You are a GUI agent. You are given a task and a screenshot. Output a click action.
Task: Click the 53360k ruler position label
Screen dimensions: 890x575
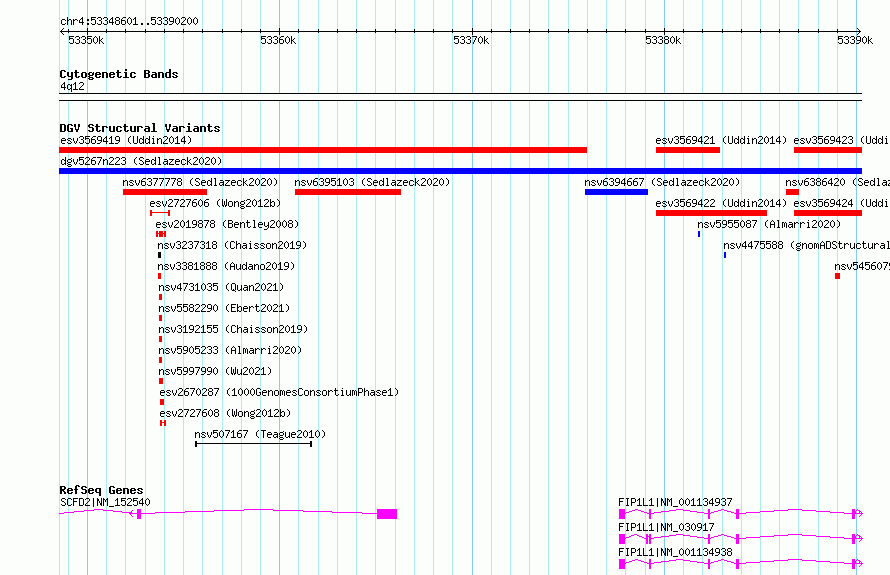[x=278, y=40]
